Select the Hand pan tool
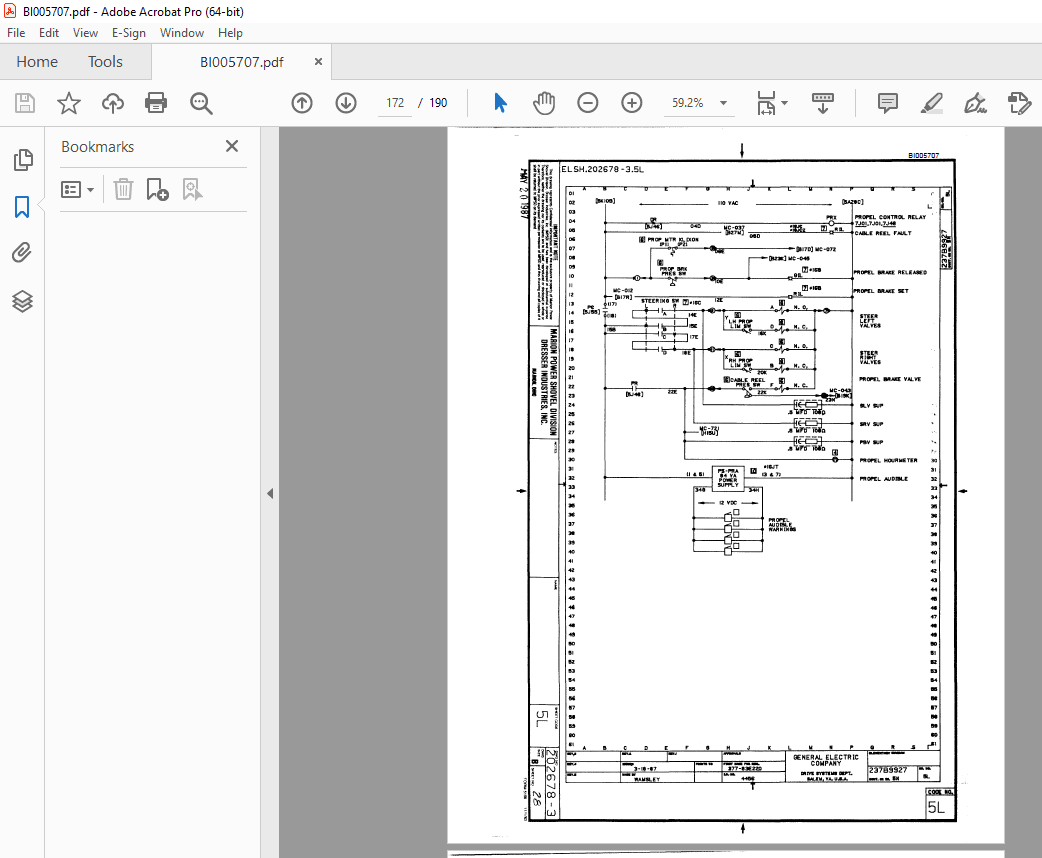This screenshot has width=1042, height=858. point(544,103)
